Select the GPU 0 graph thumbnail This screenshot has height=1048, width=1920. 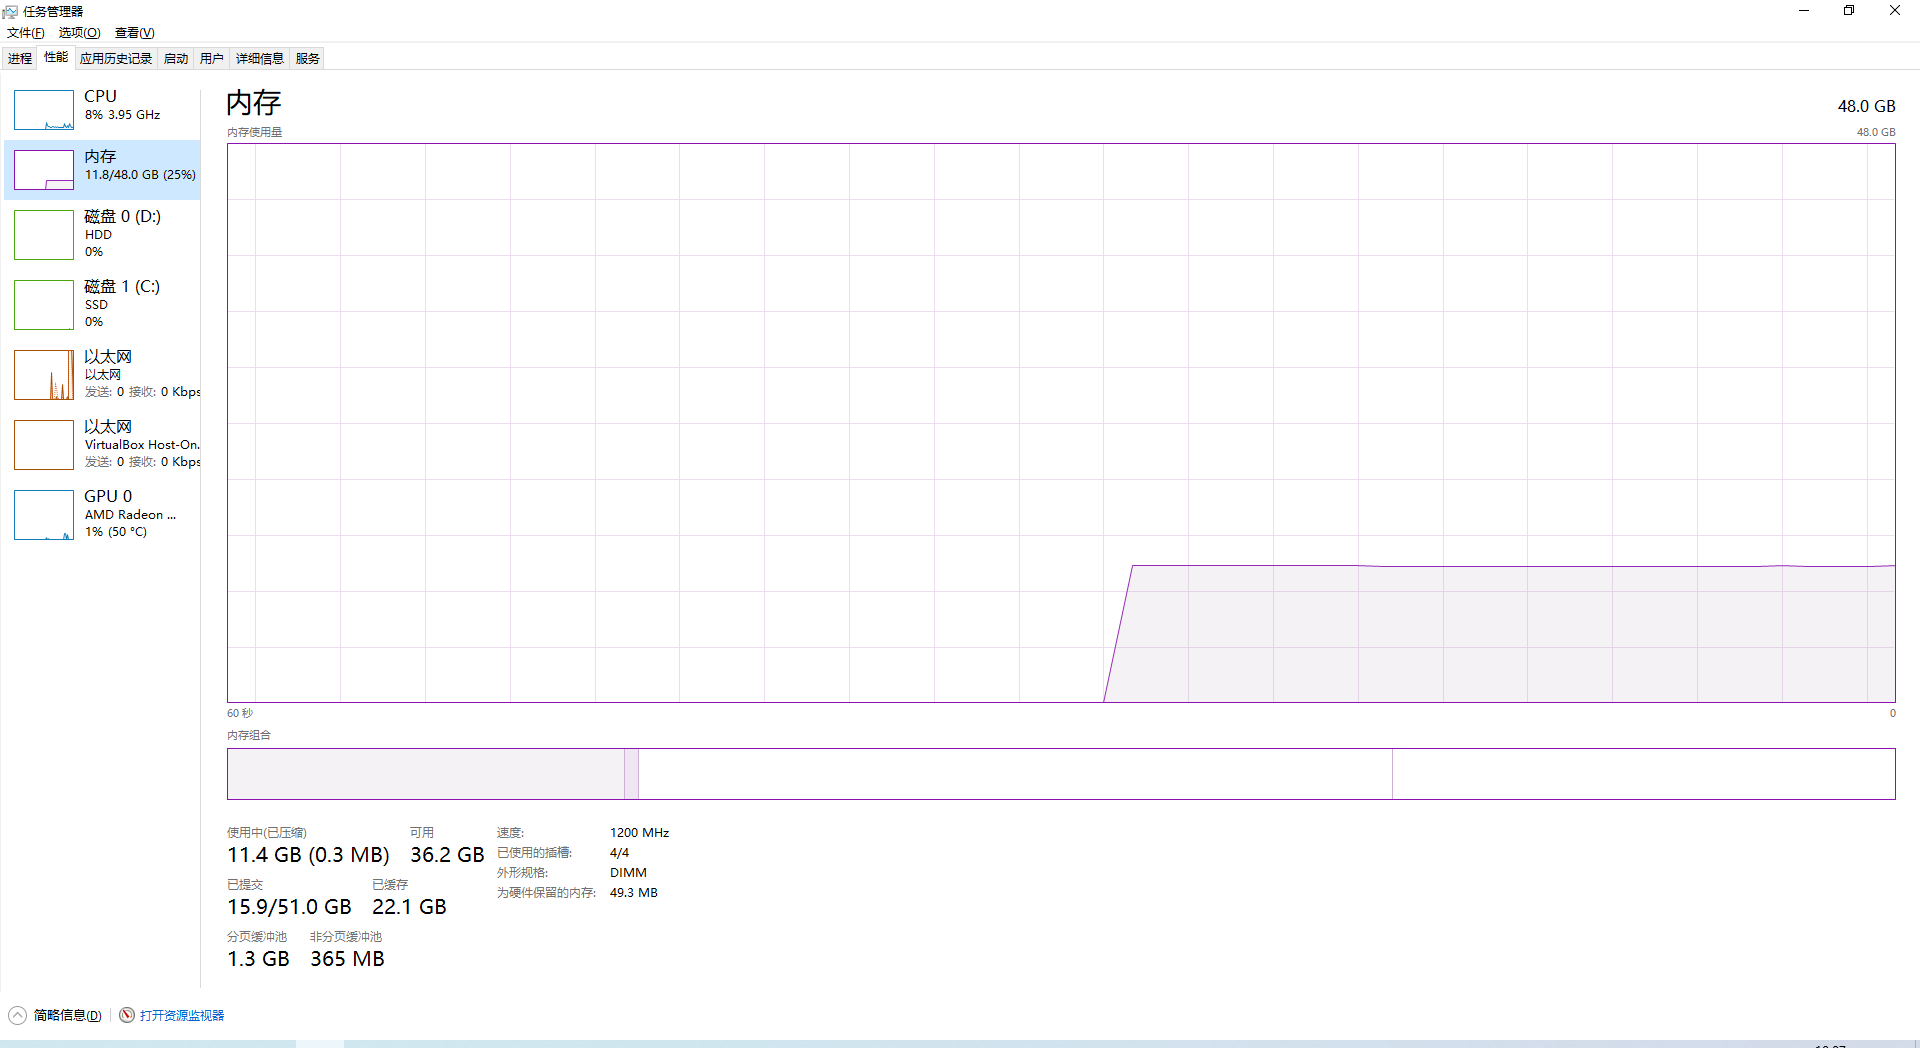(x=44, y=515)
